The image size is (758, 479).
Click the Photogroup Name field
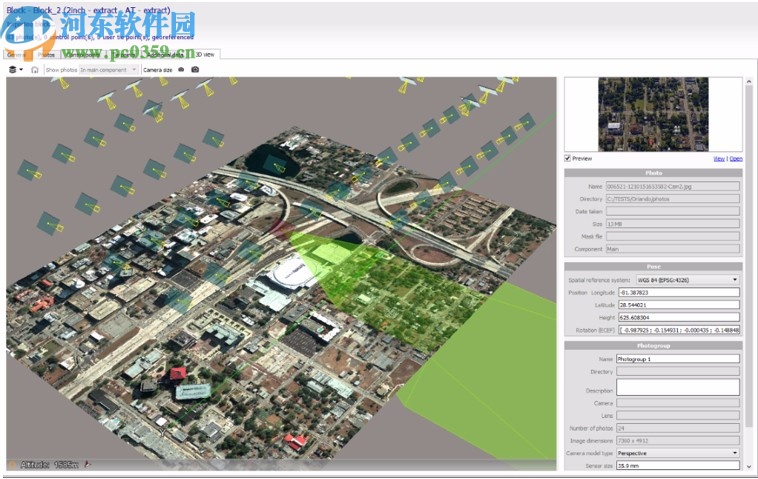point(677,358)
